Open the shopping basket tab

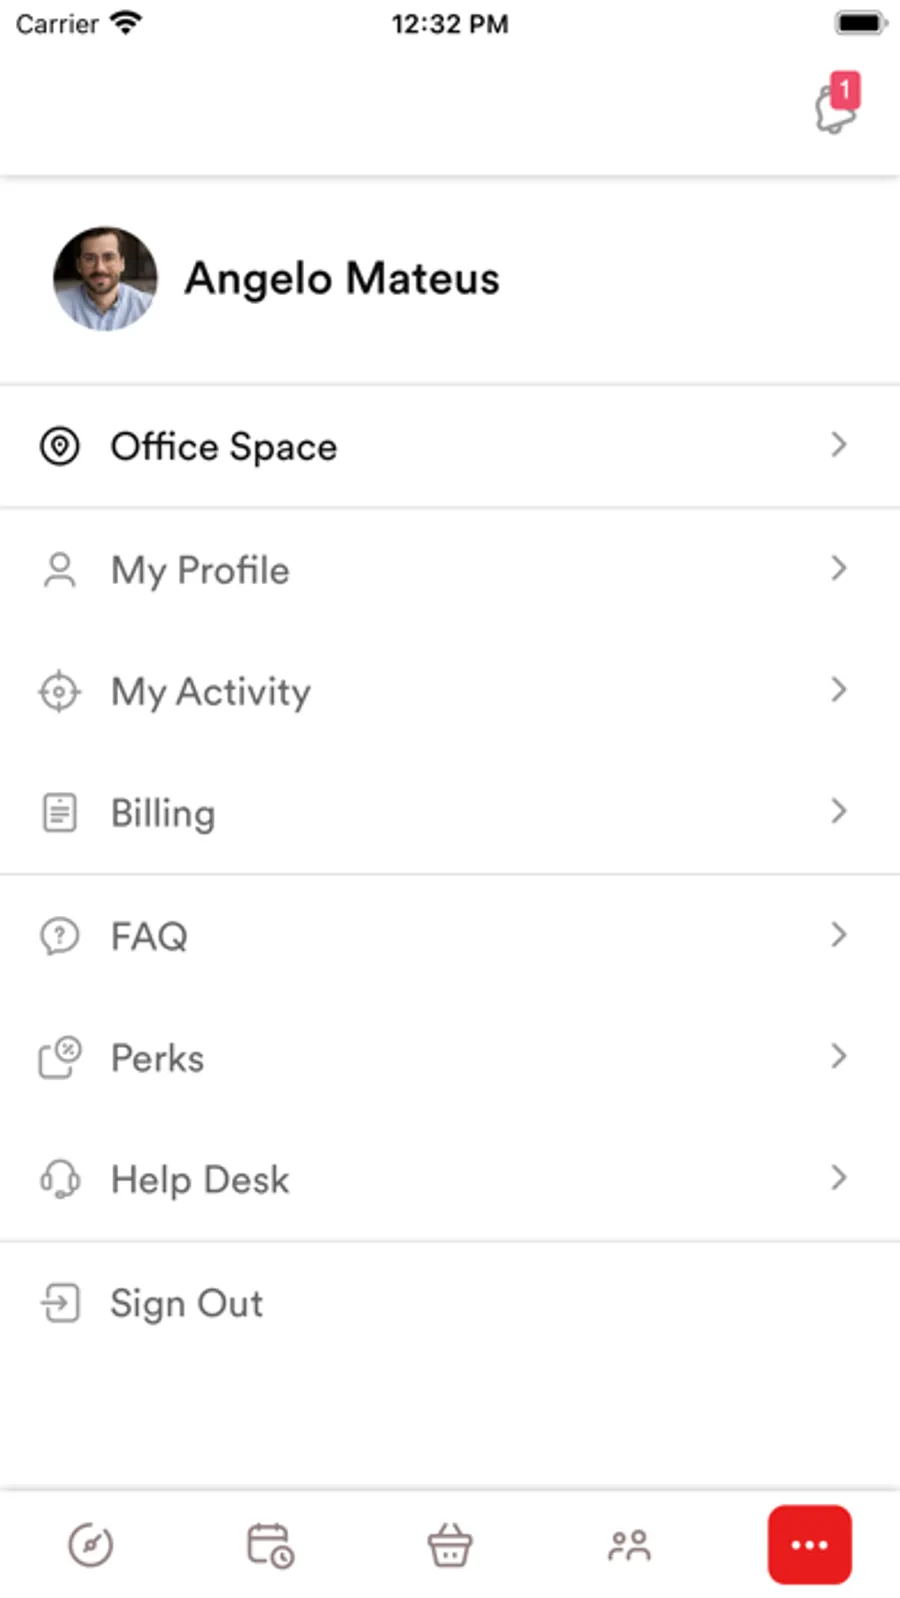tap(450, 1545)
